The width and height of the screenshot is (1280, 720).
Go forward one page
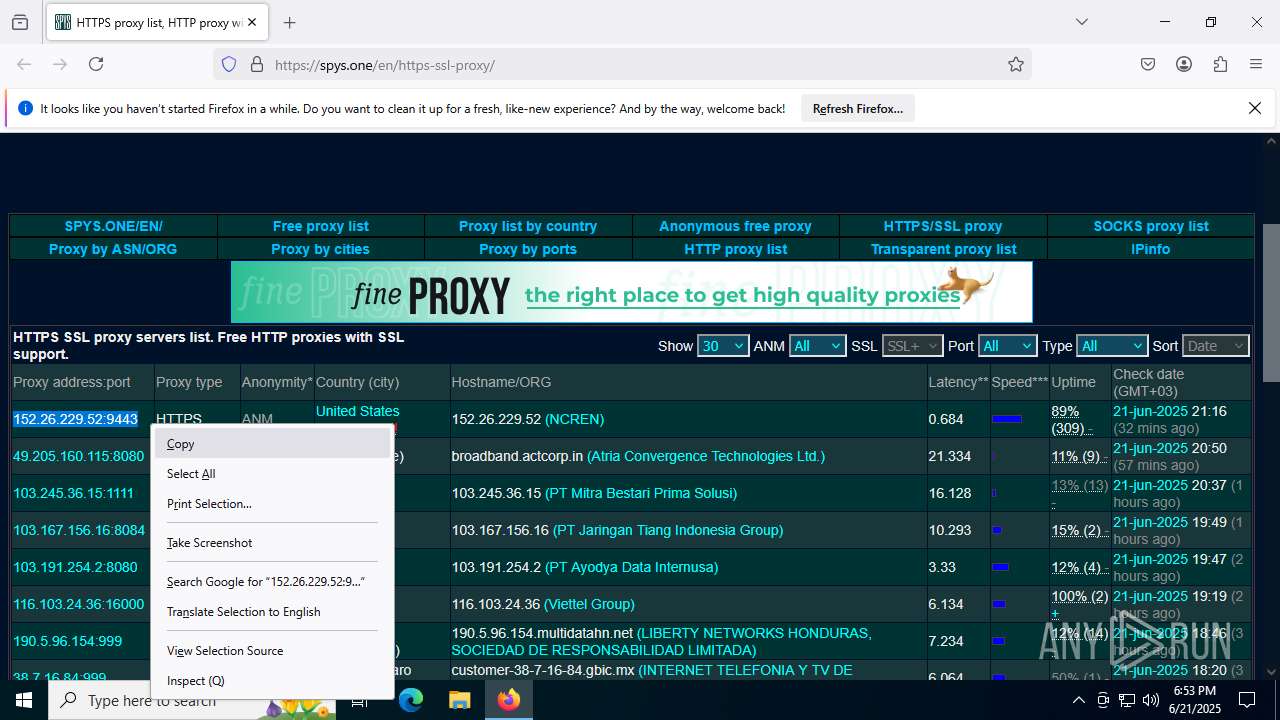[60, 64]
